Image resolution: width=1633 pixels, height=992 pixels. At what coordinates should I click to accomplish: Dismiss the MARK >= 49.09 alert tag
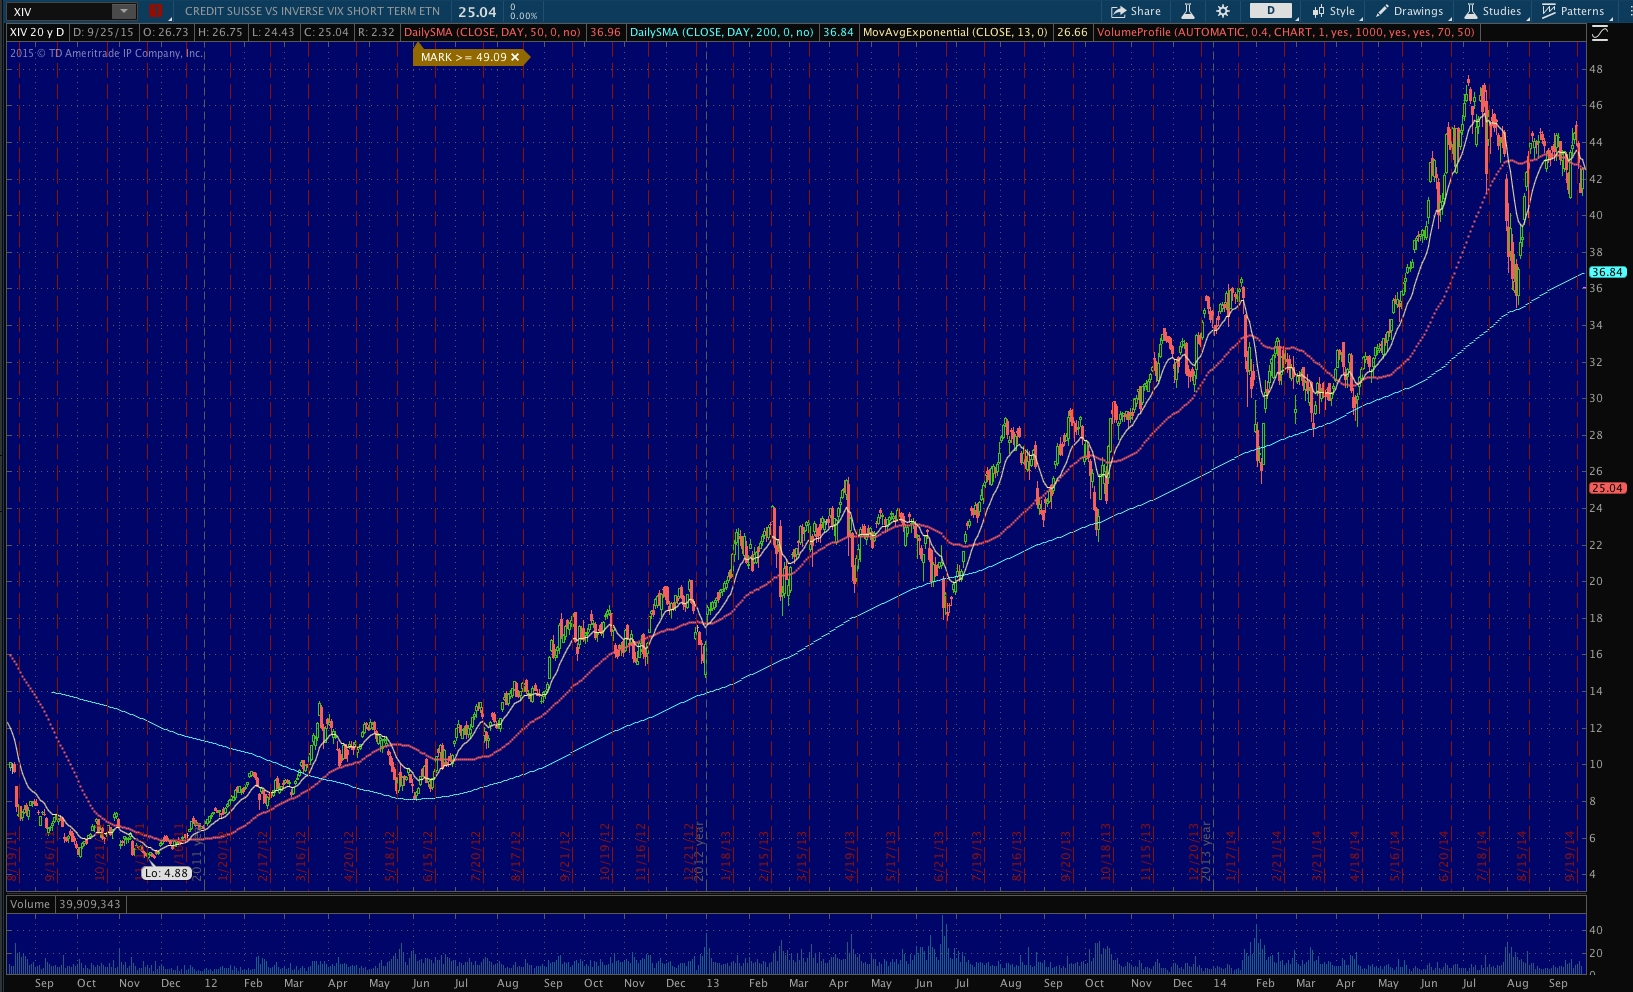[515, 57]
